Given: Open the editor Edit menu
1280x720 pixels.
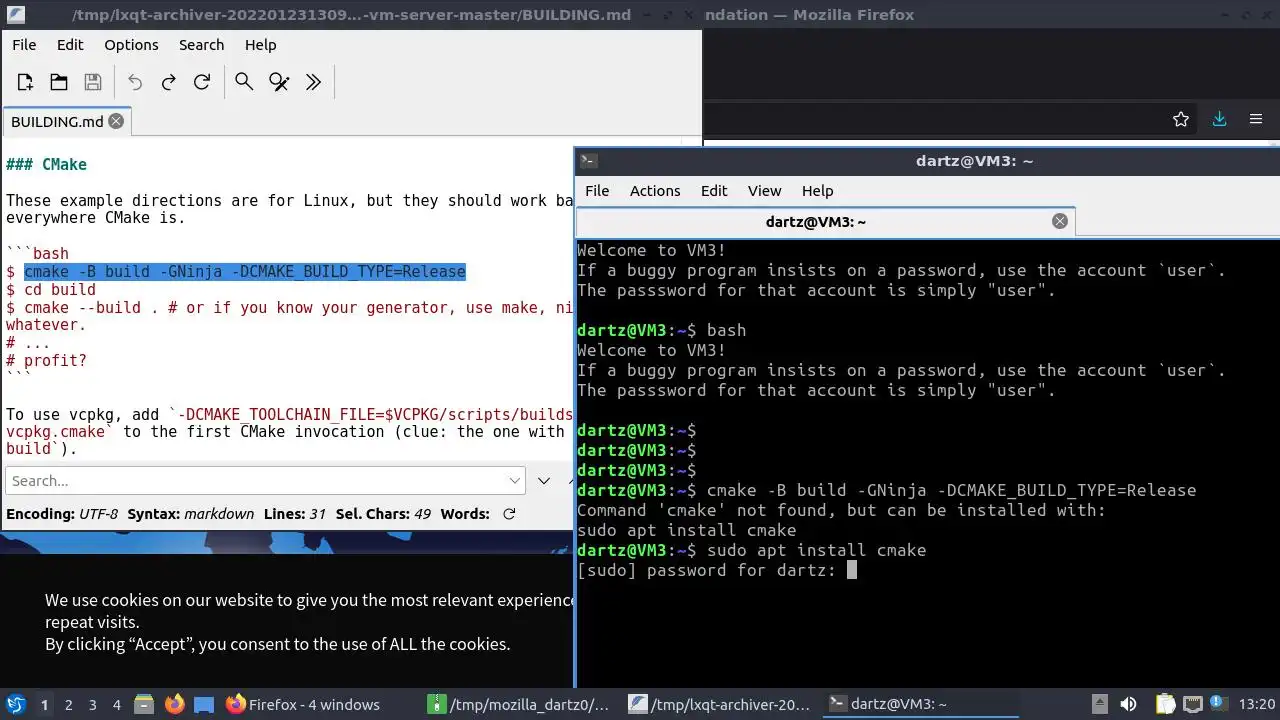Looking at the screenshot, I should pos(70,45).
